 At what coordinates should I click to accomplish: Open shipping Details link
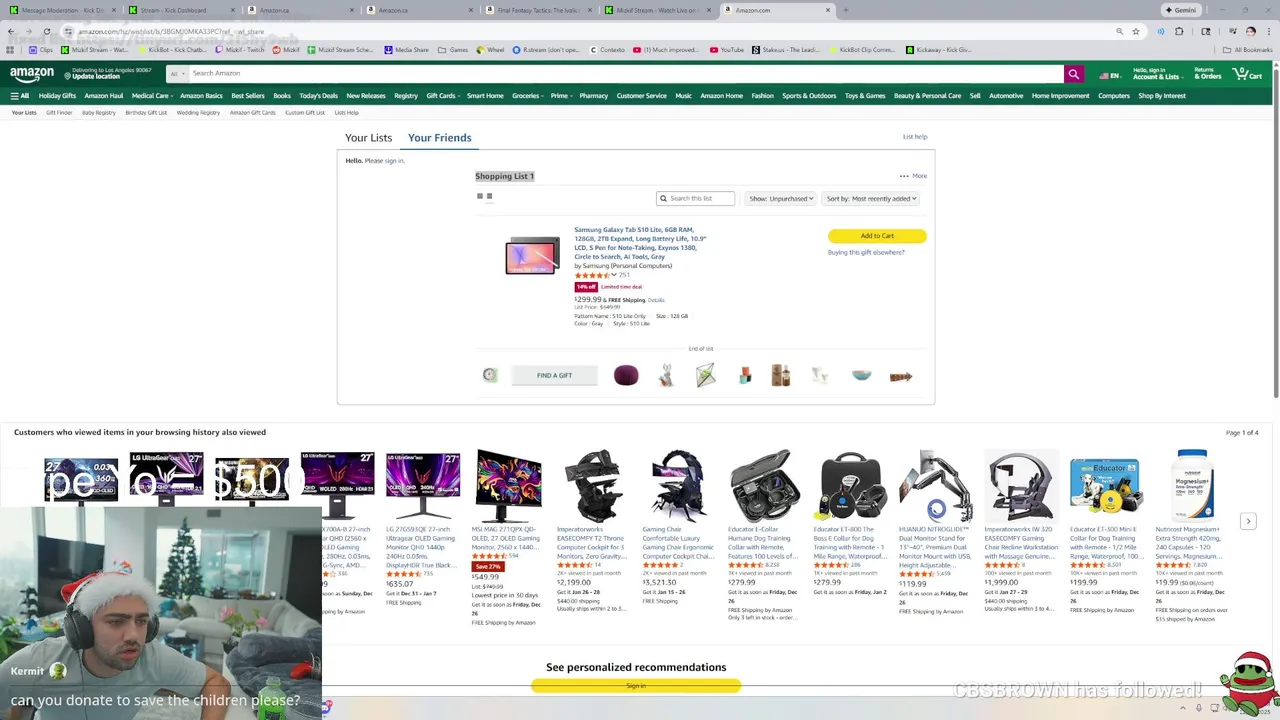click(x=656, y=300)
